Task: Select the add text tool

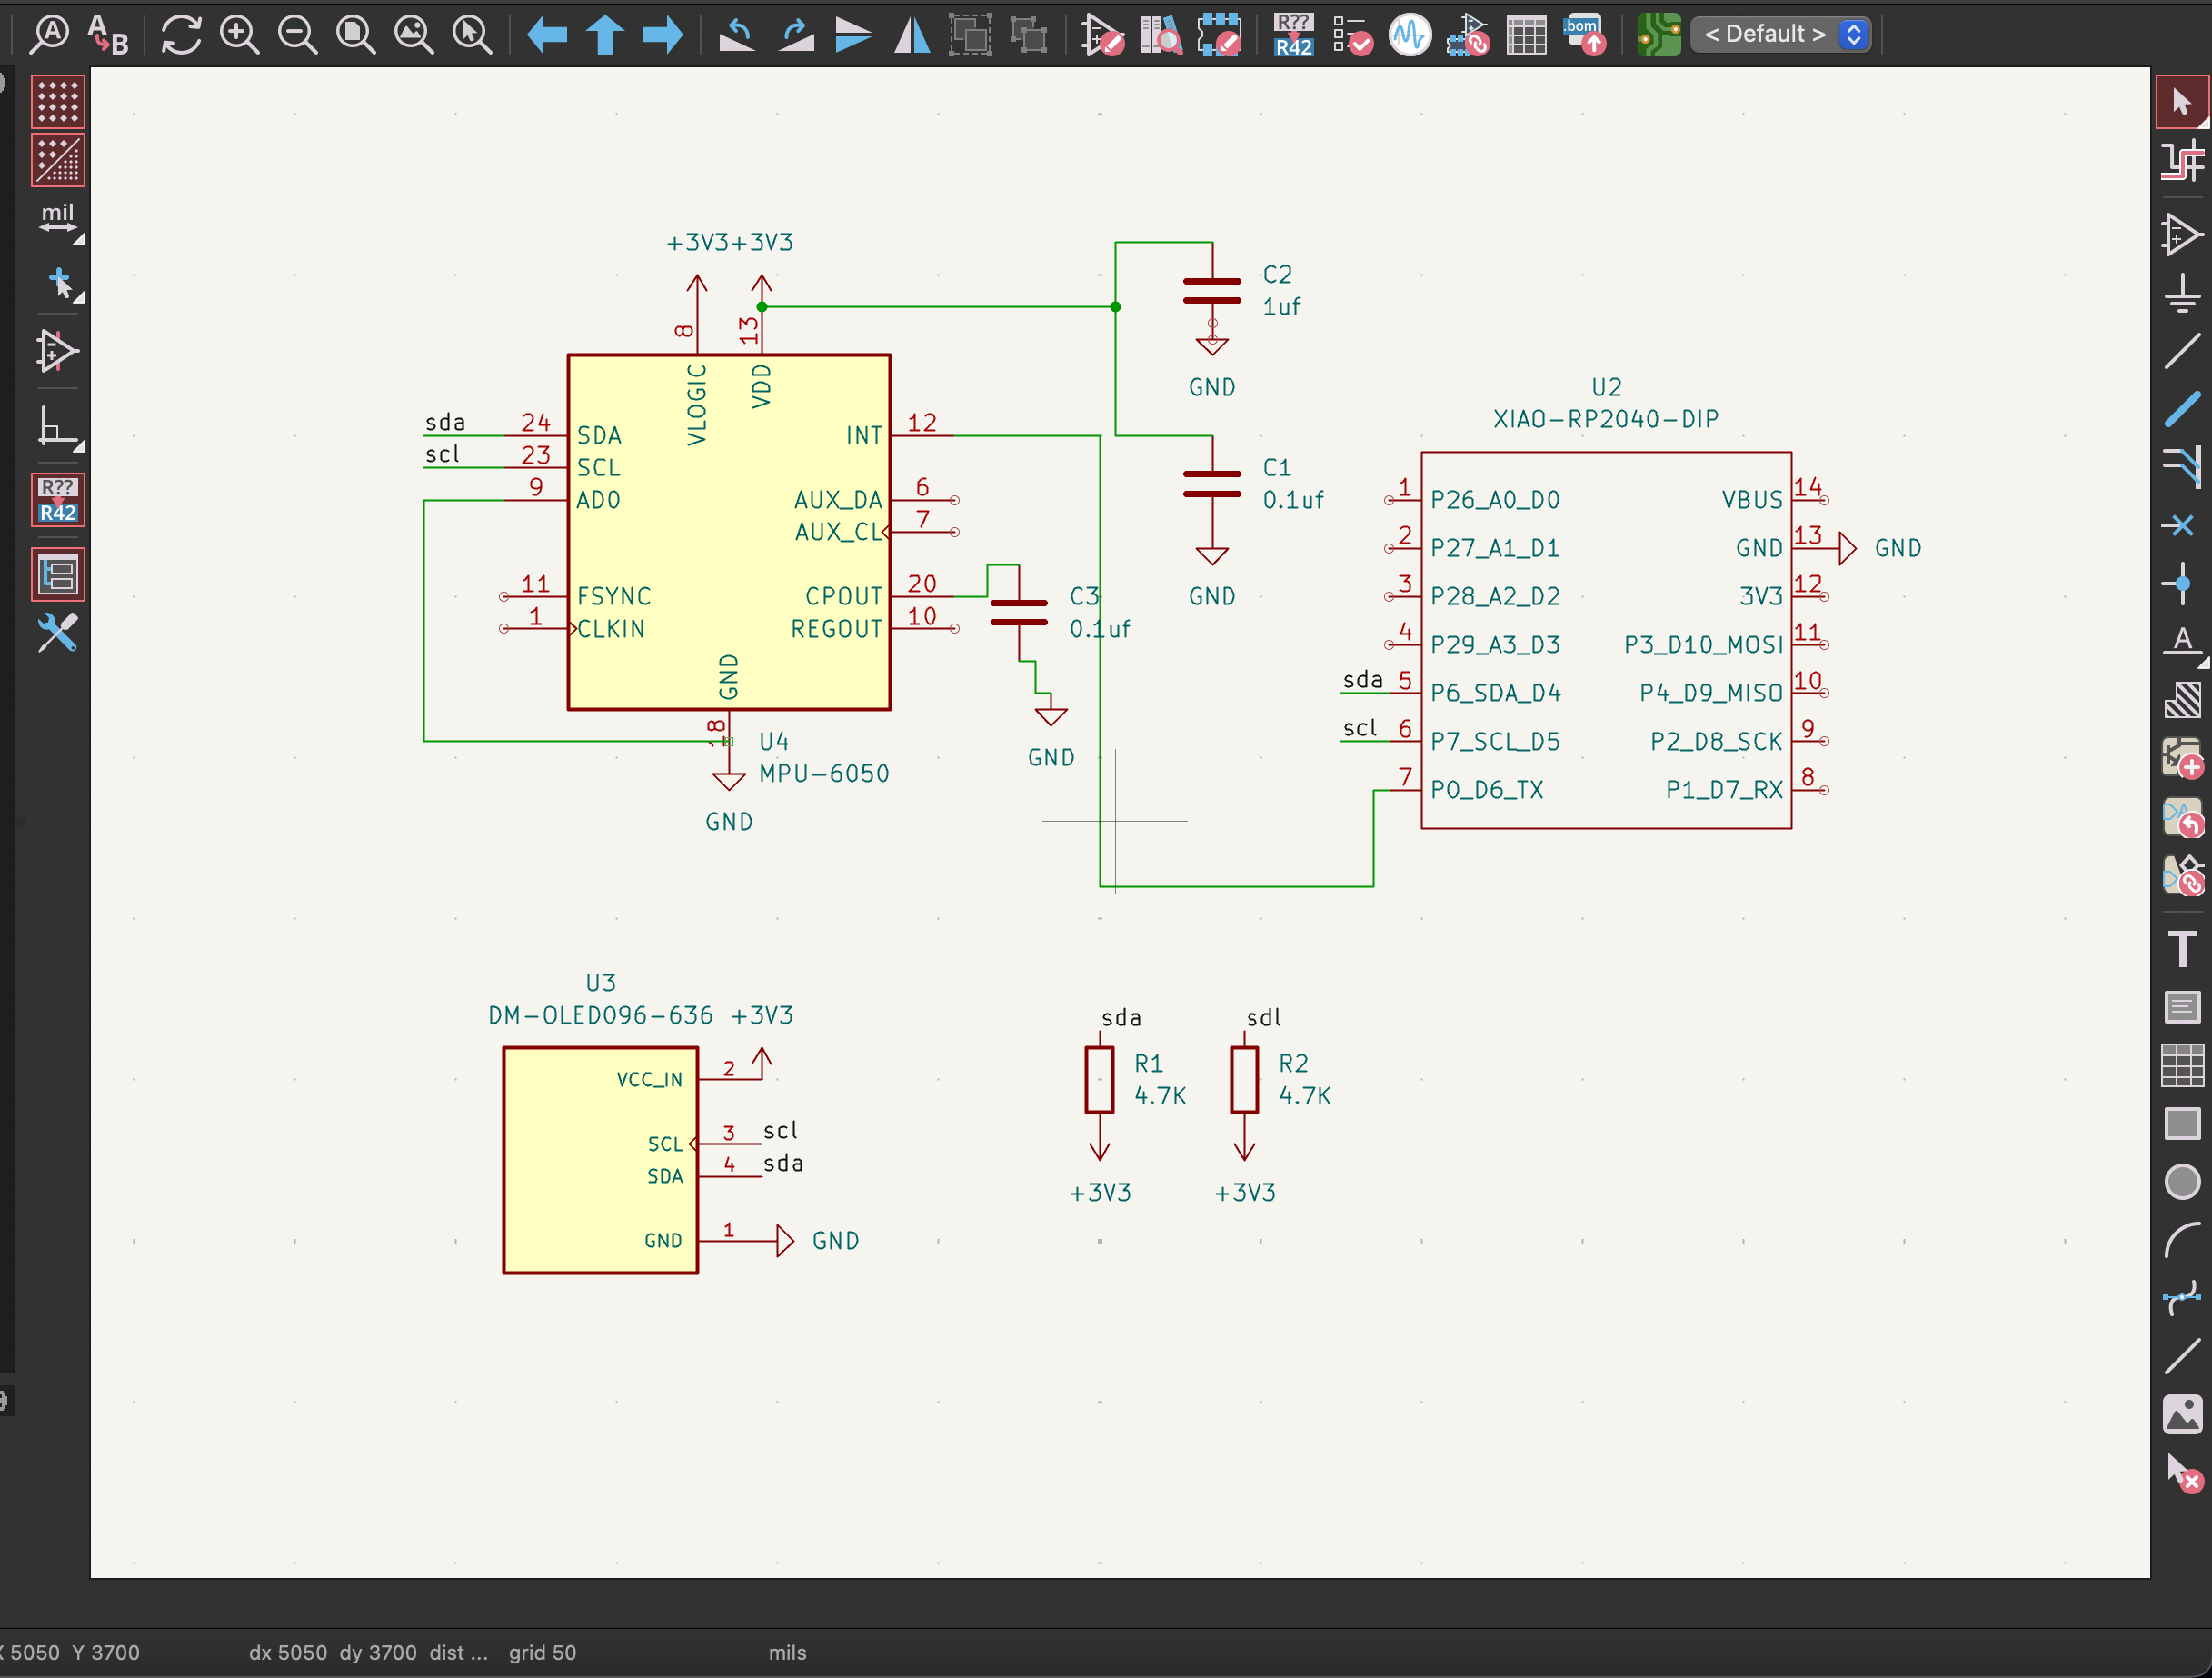Action: pyautogui.click(x=2182, y=948)
